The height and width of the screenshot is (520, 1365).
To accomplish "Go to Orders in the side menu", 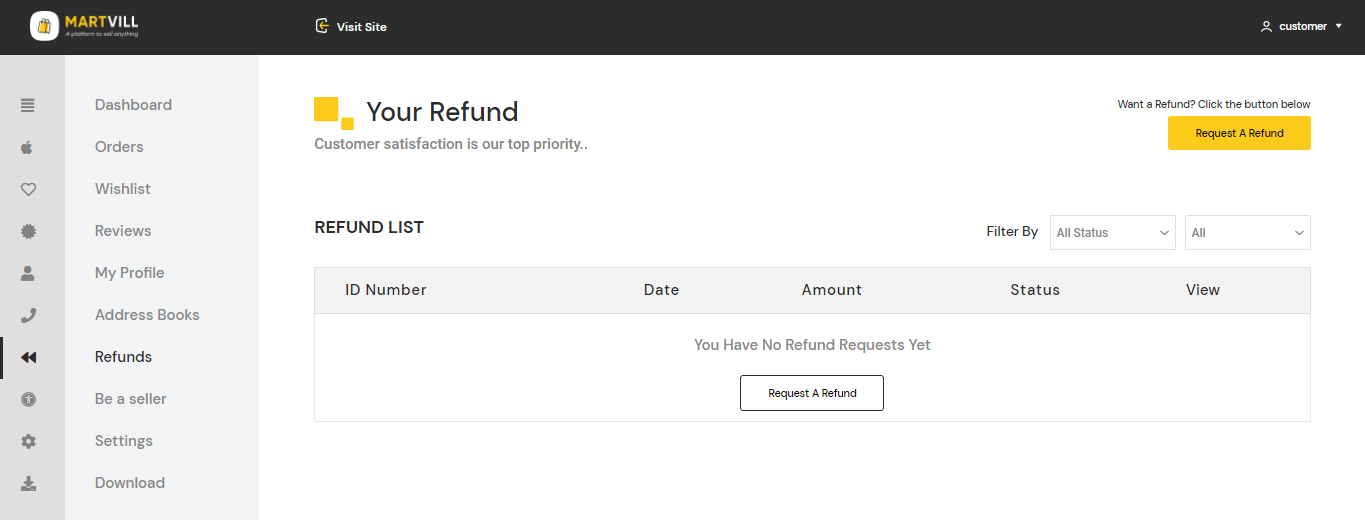I will pyautogui.click(x=119, y=147).
